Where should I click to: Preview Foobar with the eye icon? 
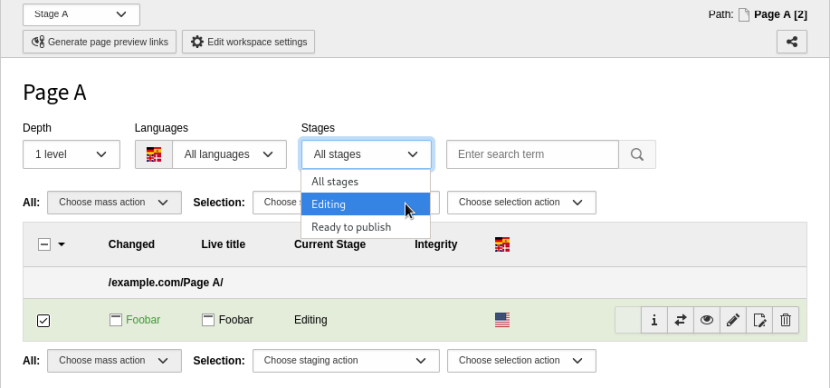tap(707, 320)
